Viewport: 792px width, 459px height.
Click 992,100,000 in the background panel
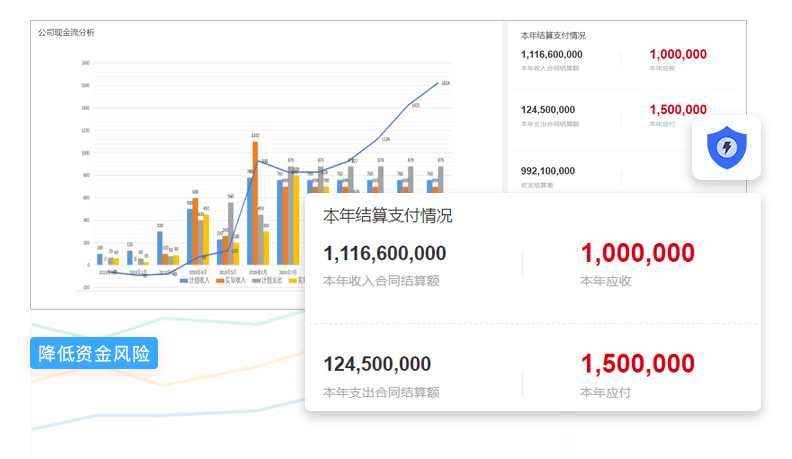coord(547,171)
